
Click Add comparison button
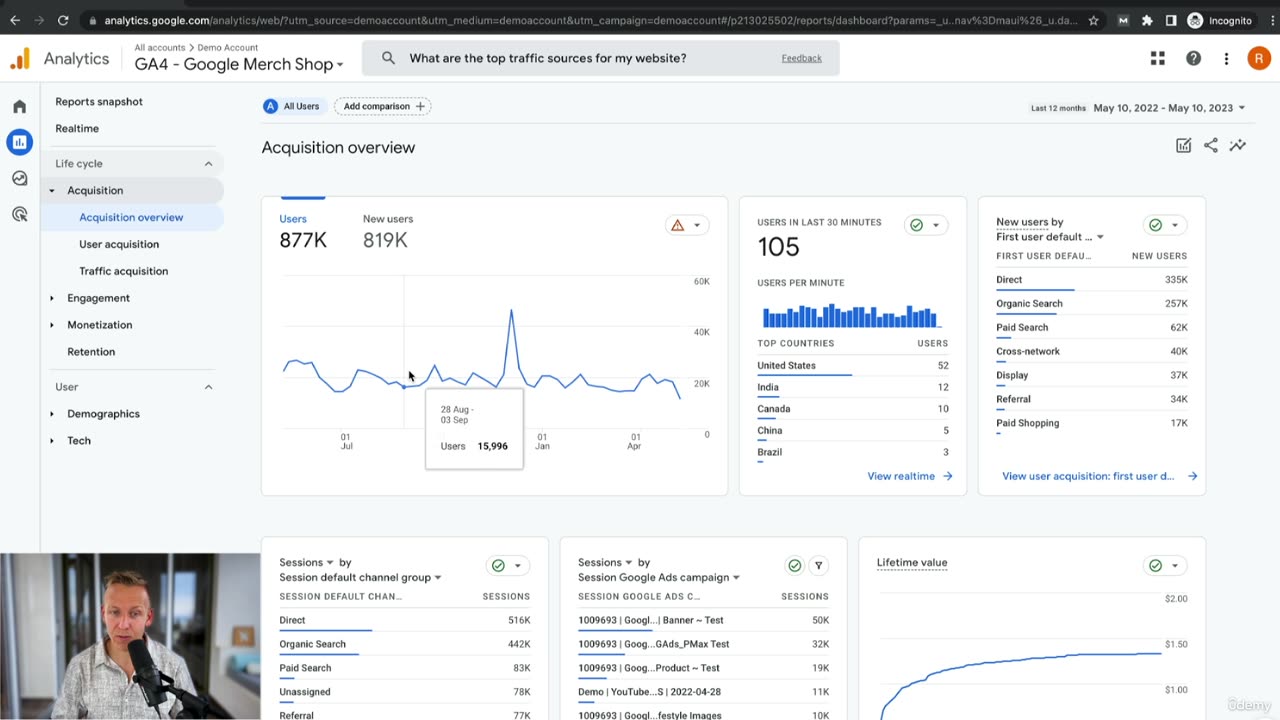click(x=383, y=106)
